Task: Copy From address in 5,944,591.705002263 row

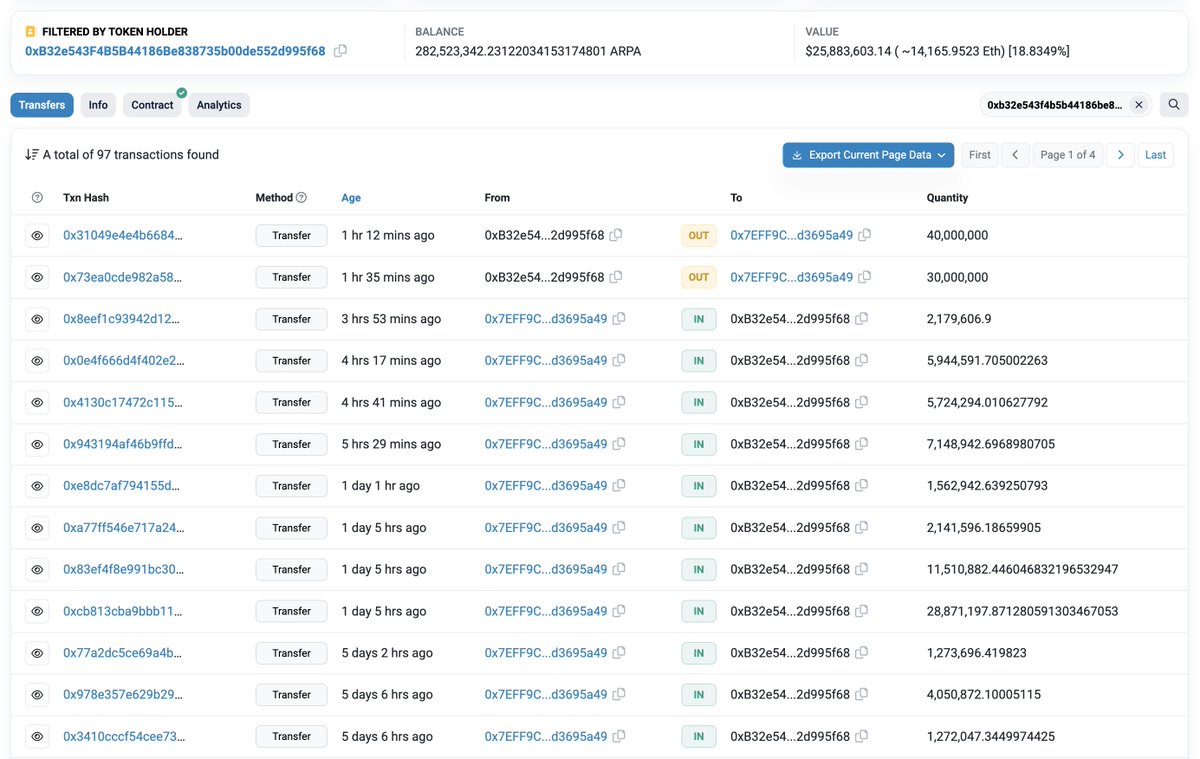Action: click(619, 360)
